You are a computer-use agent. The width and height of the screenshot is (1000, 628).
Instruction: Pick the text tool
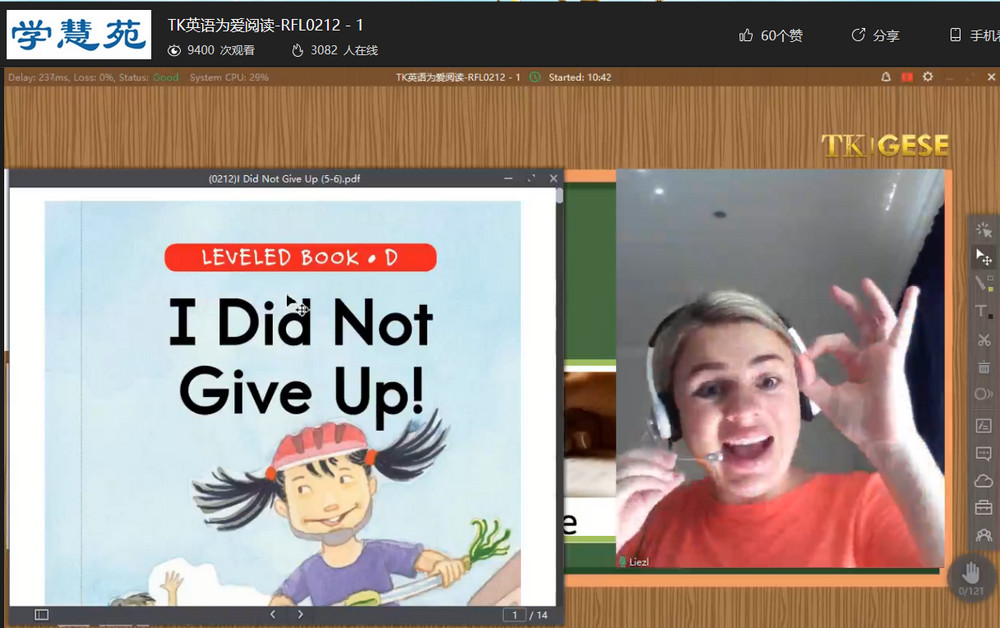click(983, 312)
